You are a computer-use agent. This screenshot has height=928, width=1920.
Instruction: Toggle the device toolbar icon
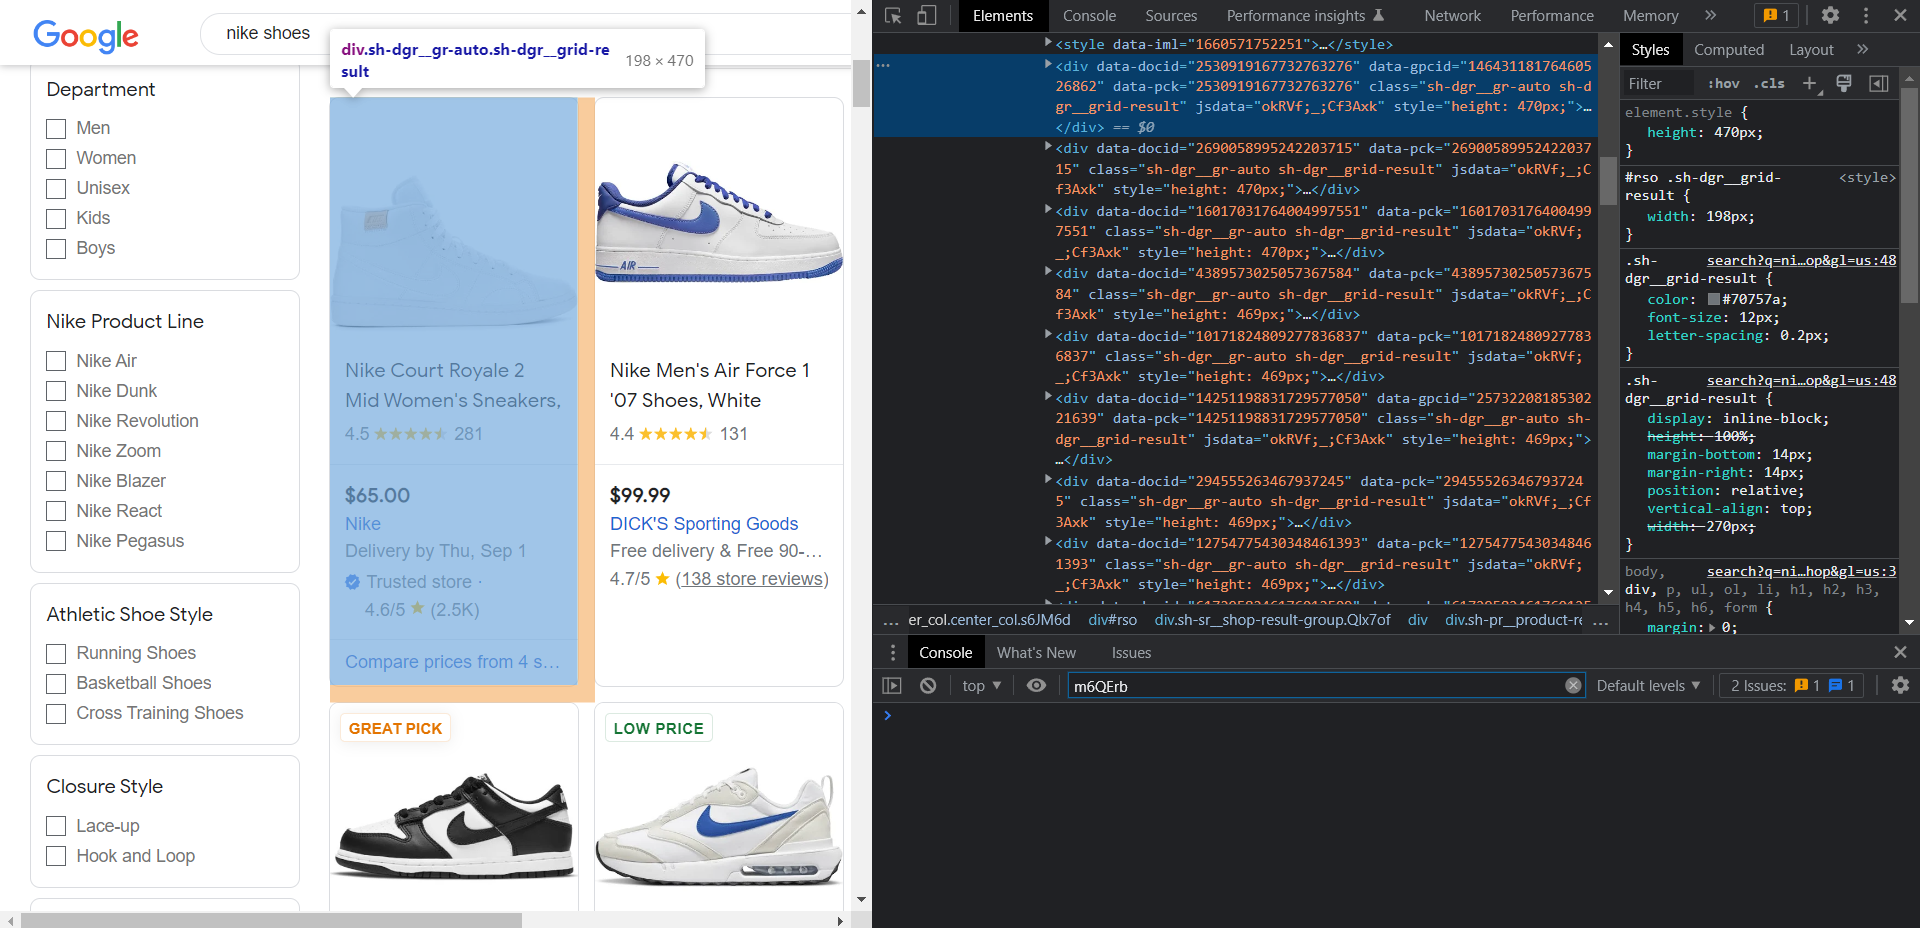click(x=927, y=15)
